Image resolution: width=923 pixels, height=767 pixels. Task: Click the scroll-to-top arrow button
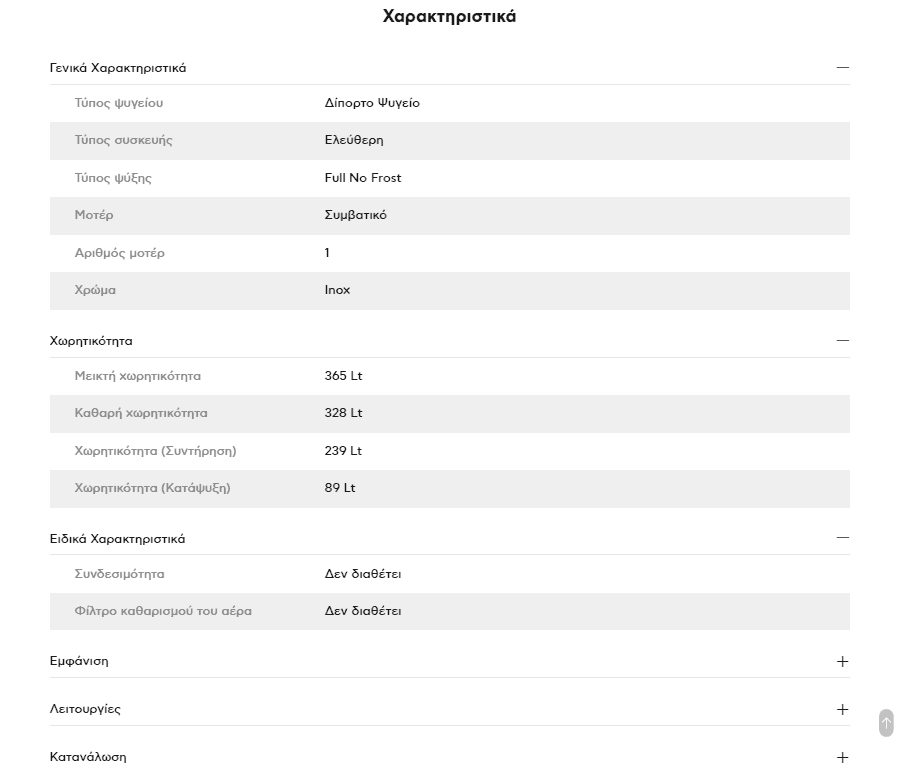(x=886, y=723)
